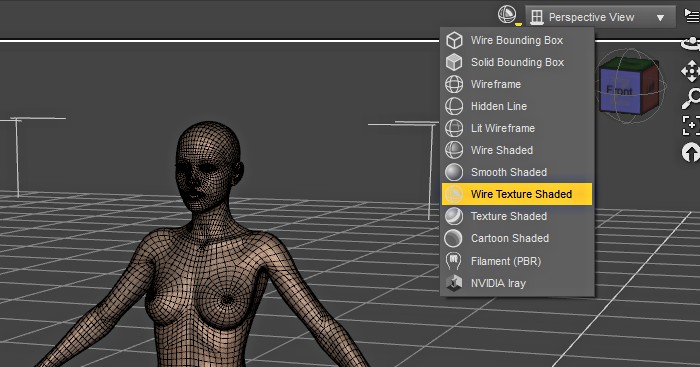Select the zoom magnifier icon
This screenshot has height=367, width=700.
tap(691, 98)
